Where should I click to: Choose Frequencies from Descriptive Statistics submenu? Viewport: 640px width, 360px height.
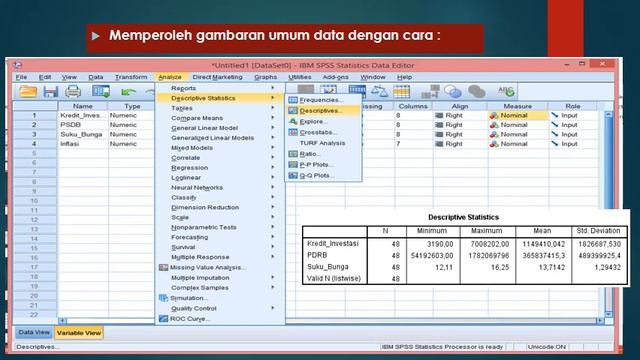(x=323, y=100)
